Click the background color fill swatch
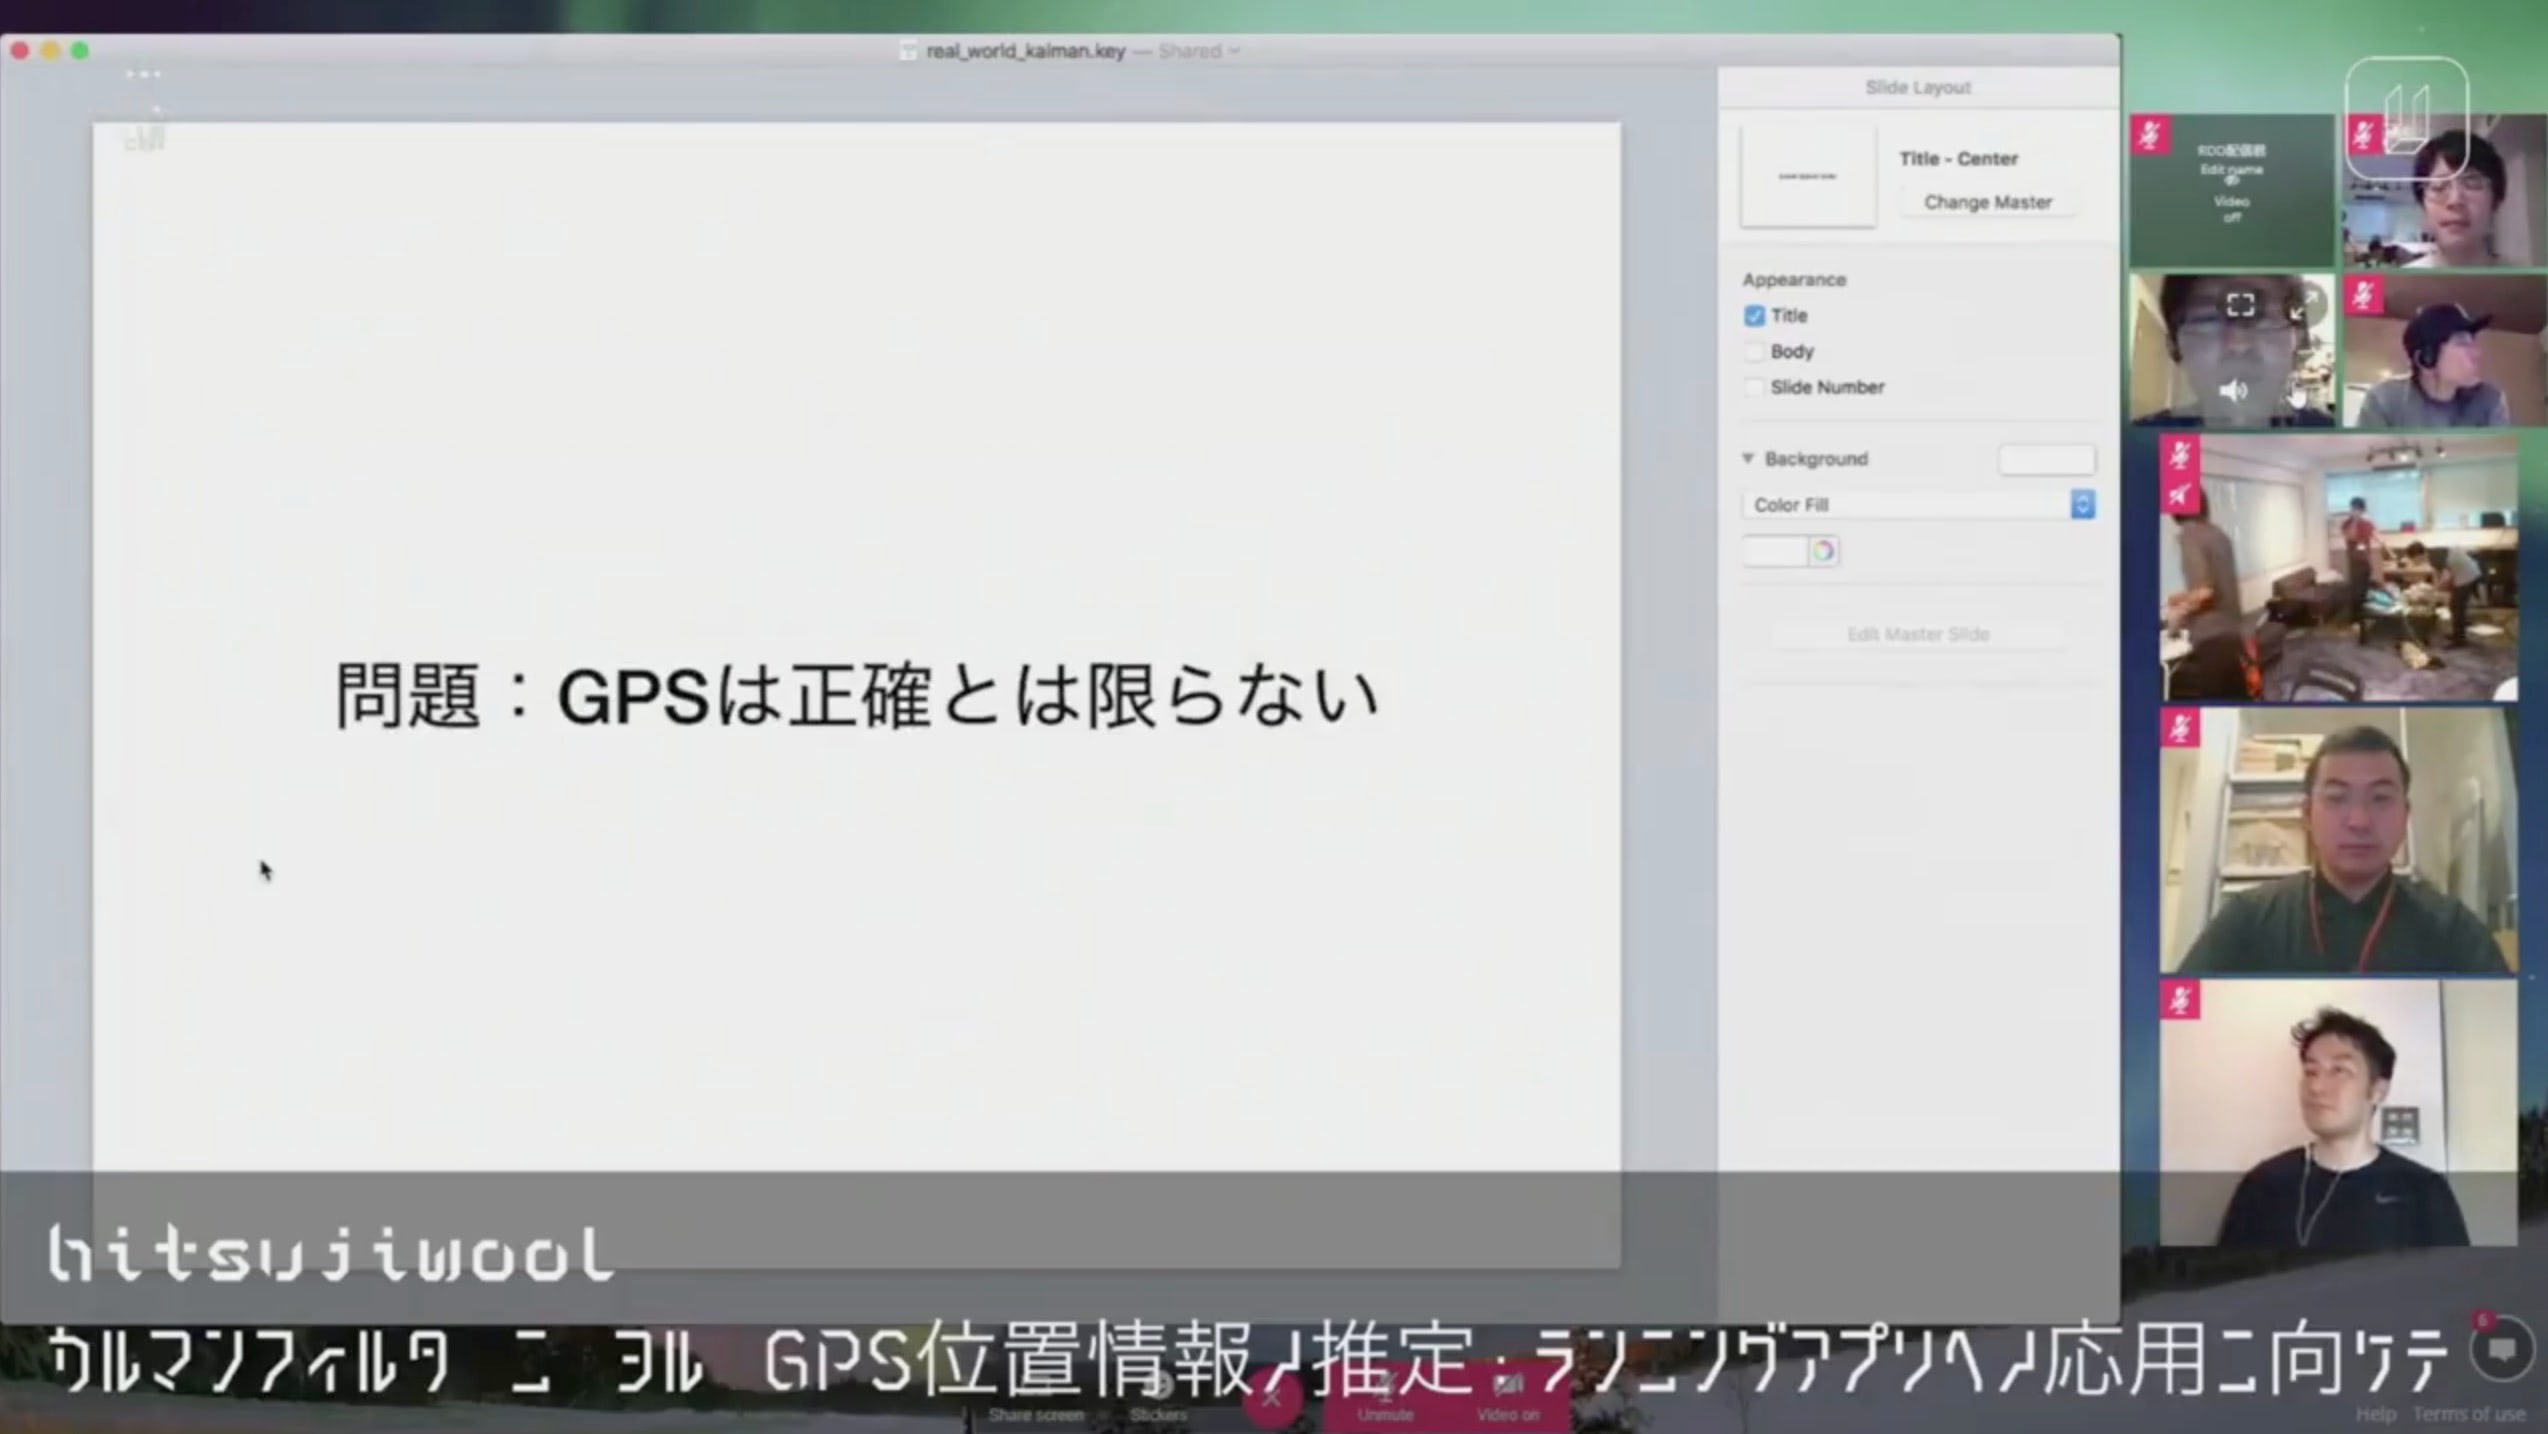 tap(1775, 551)
